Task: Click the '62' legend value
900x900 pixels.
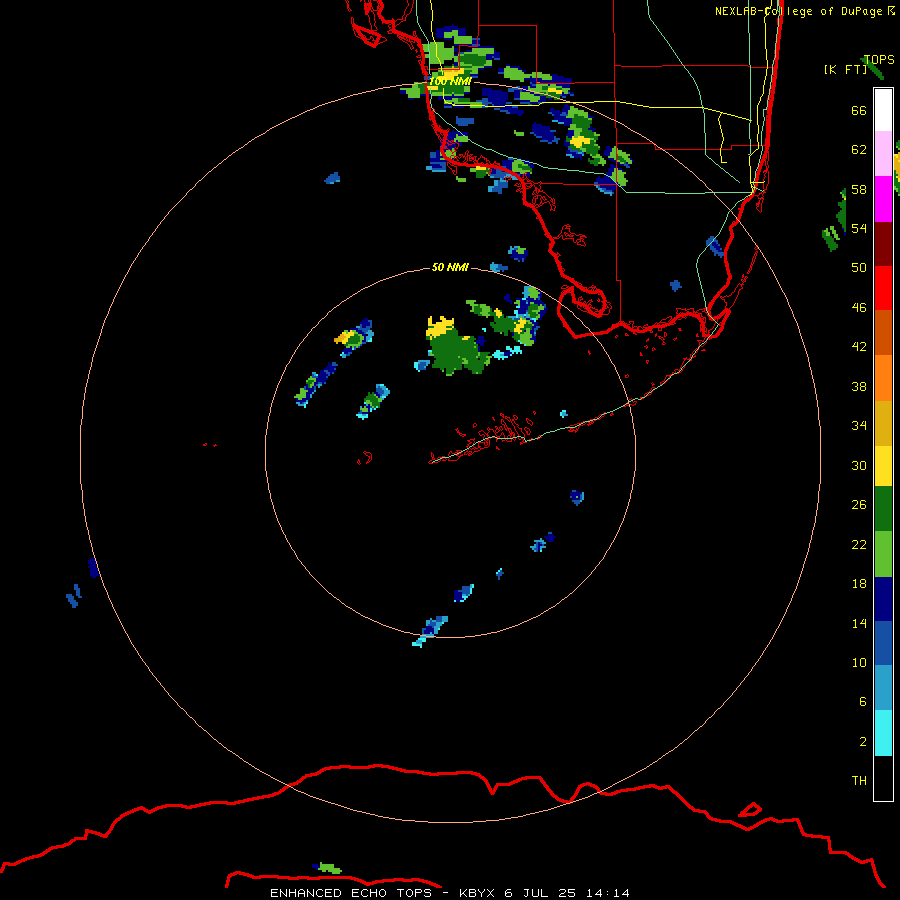Action: tap(859, 150)
